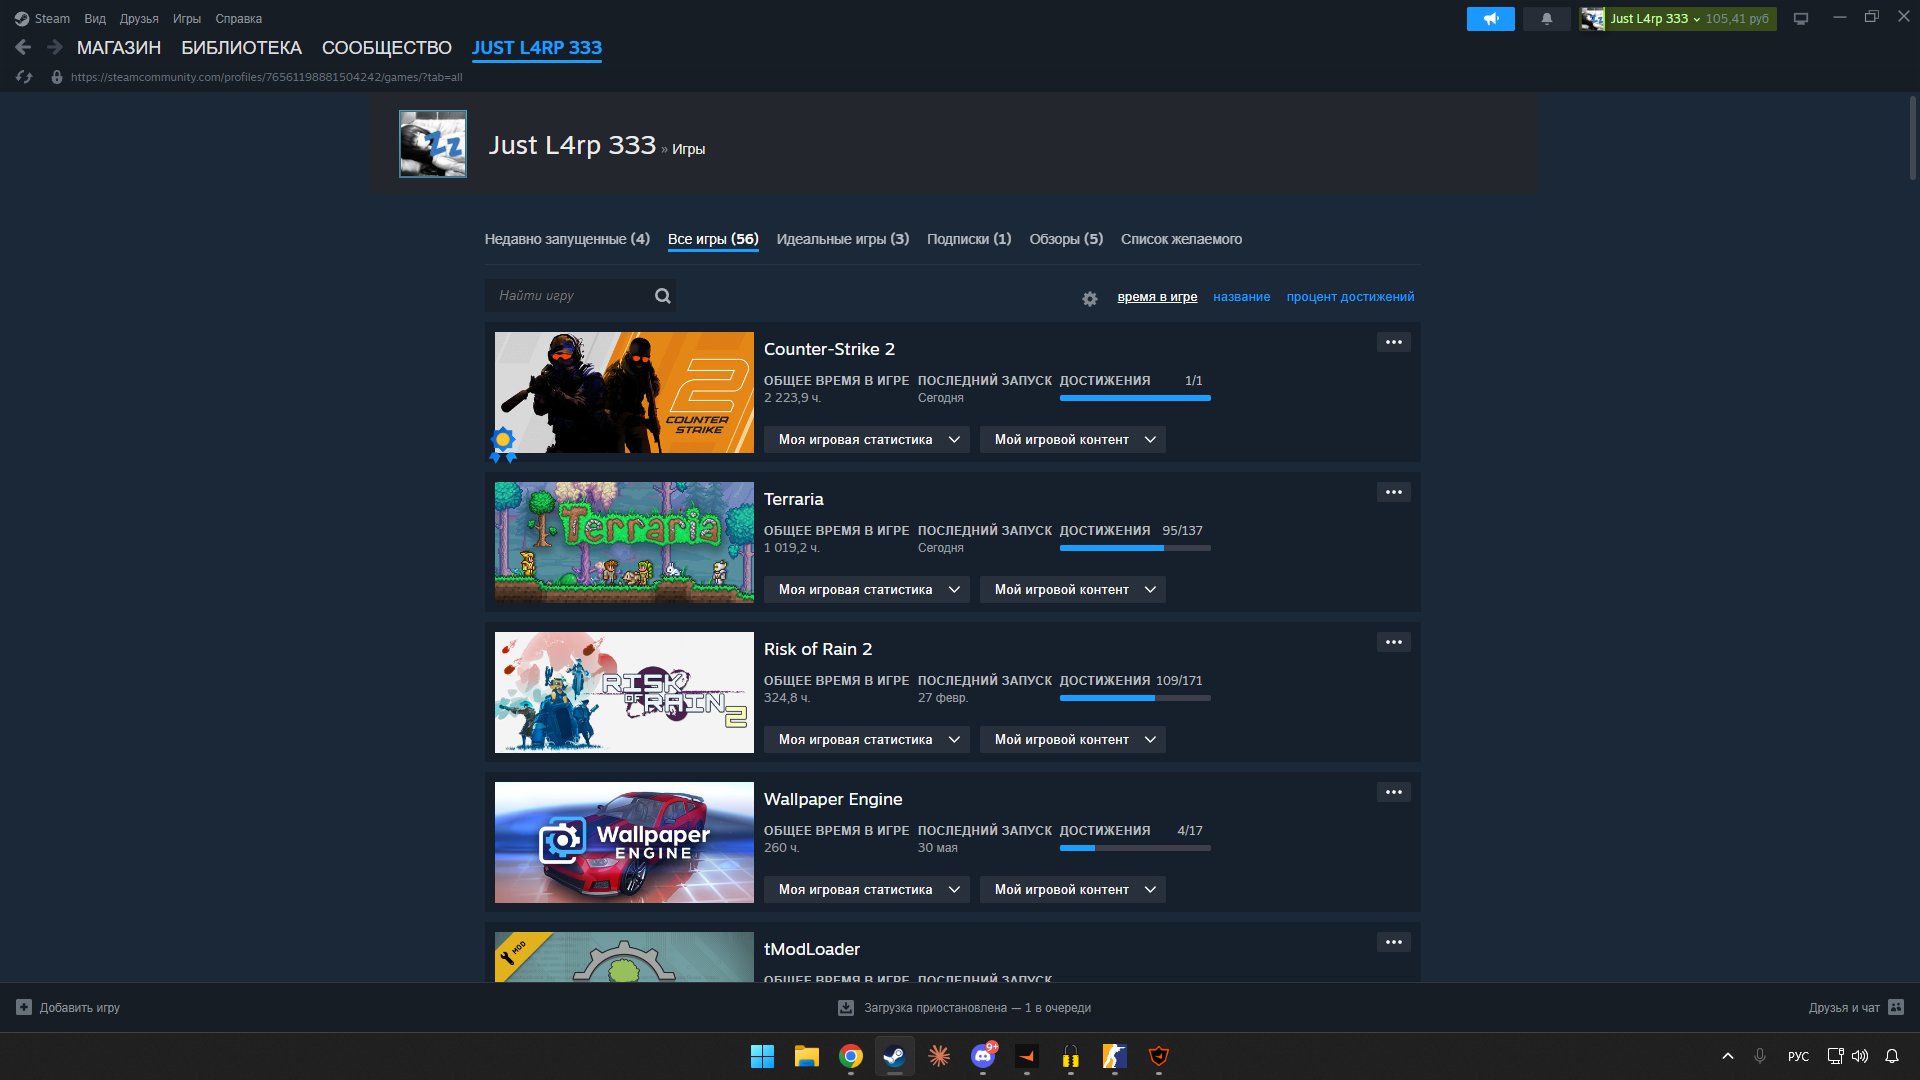
Task: Expand Terraria game stats dropdown
Action: pos(866,590)
